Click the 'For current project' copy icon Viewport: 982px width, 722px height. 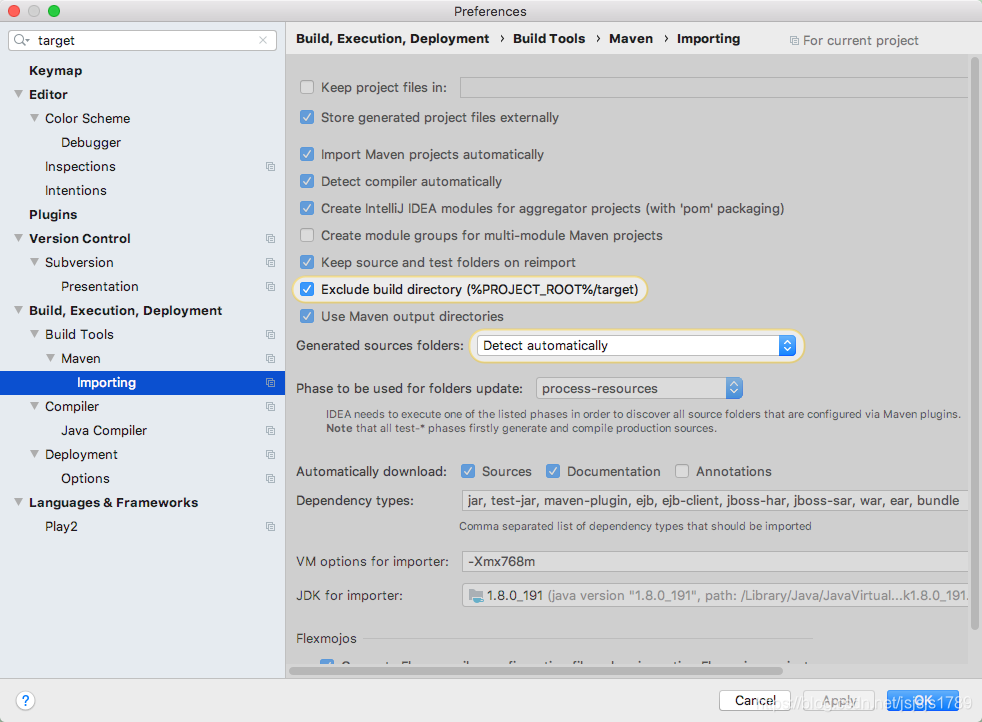point(794,41)
